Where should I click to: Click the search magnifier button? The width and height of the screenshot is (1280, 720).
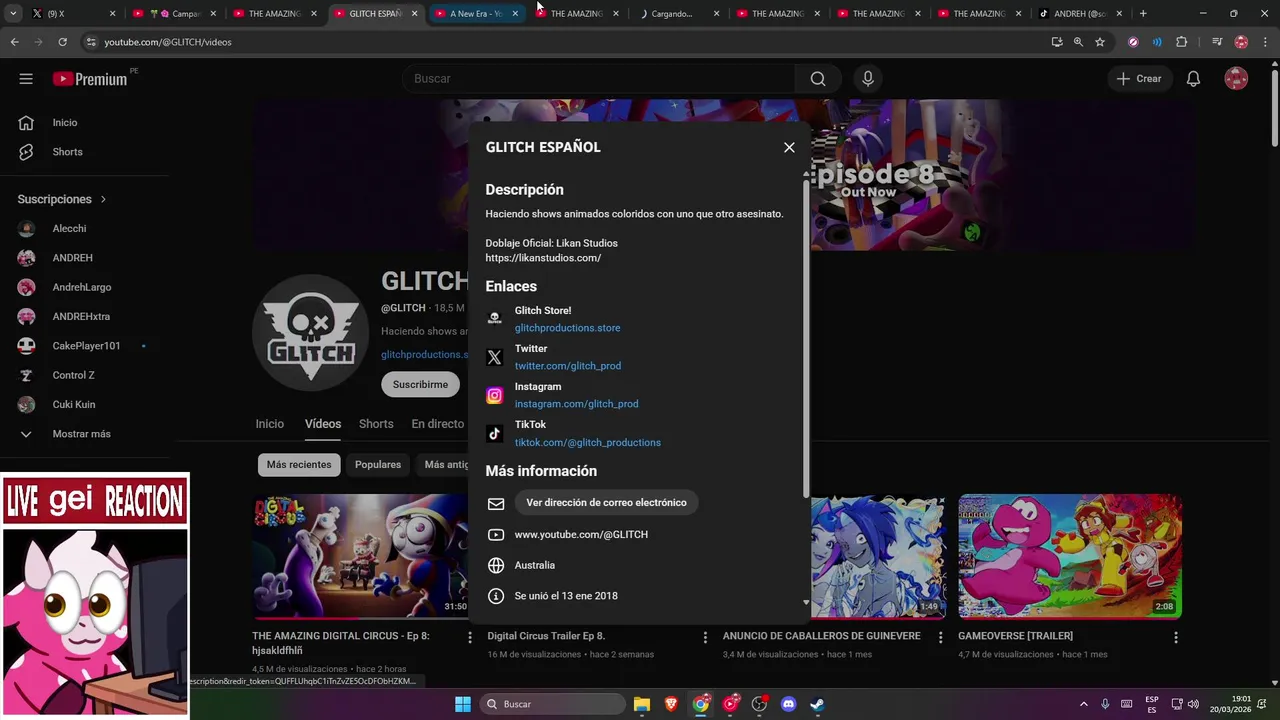coord(818,79)
